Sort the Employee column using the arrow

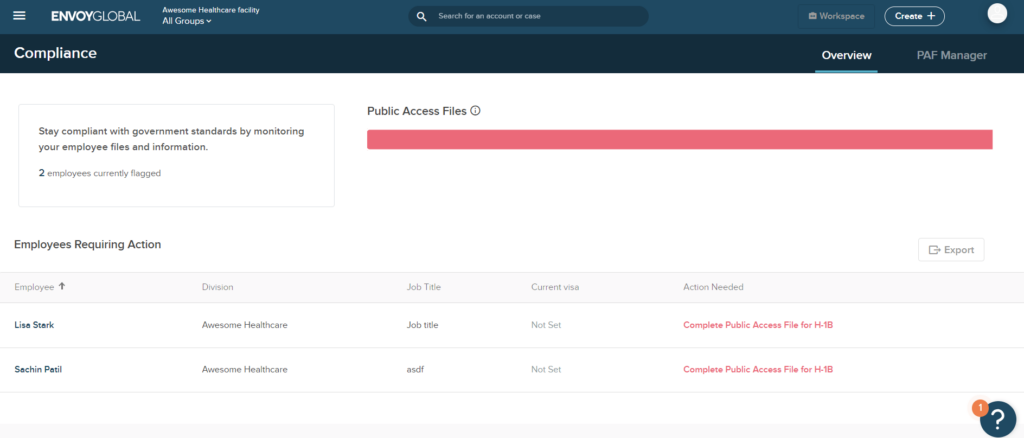(62, 287)
